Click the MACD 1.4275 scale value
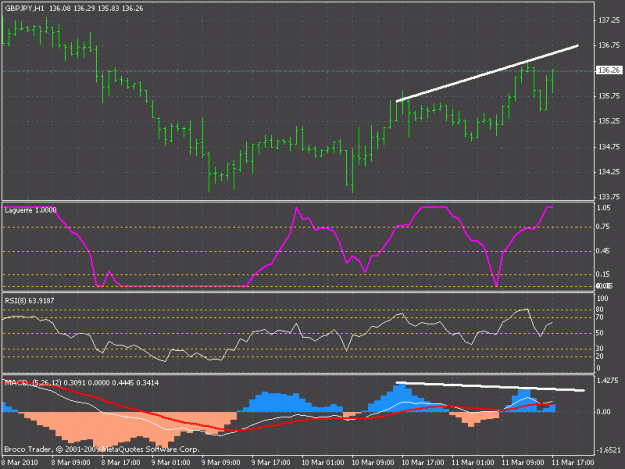Screen dimensions: 625x469 [x=607, y=381]
